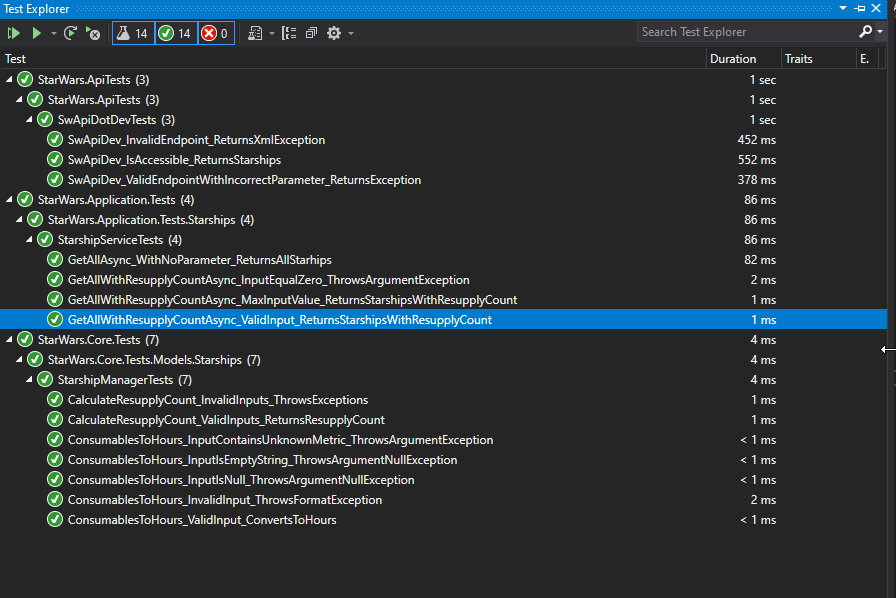Click the search magnifier icon
Viewport: 896px width, 598px height.
click(x=865, y=32)
